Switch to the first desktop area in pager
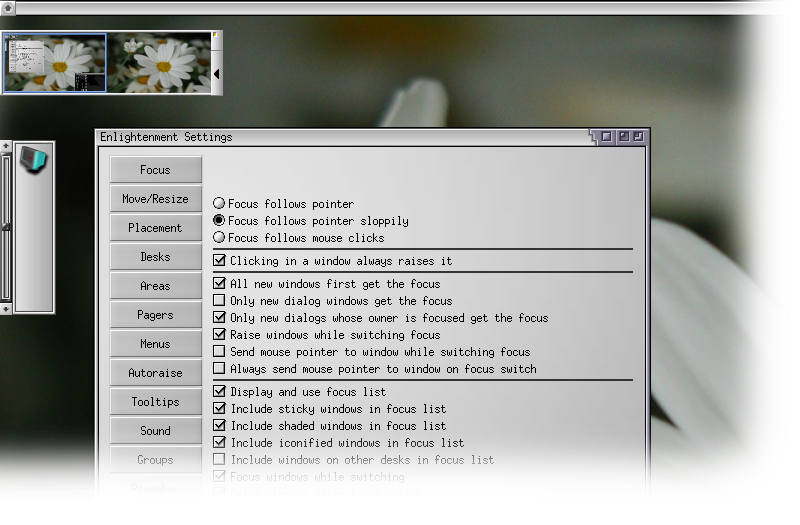Viewport: 800px width, 525px height. [55, 63]
